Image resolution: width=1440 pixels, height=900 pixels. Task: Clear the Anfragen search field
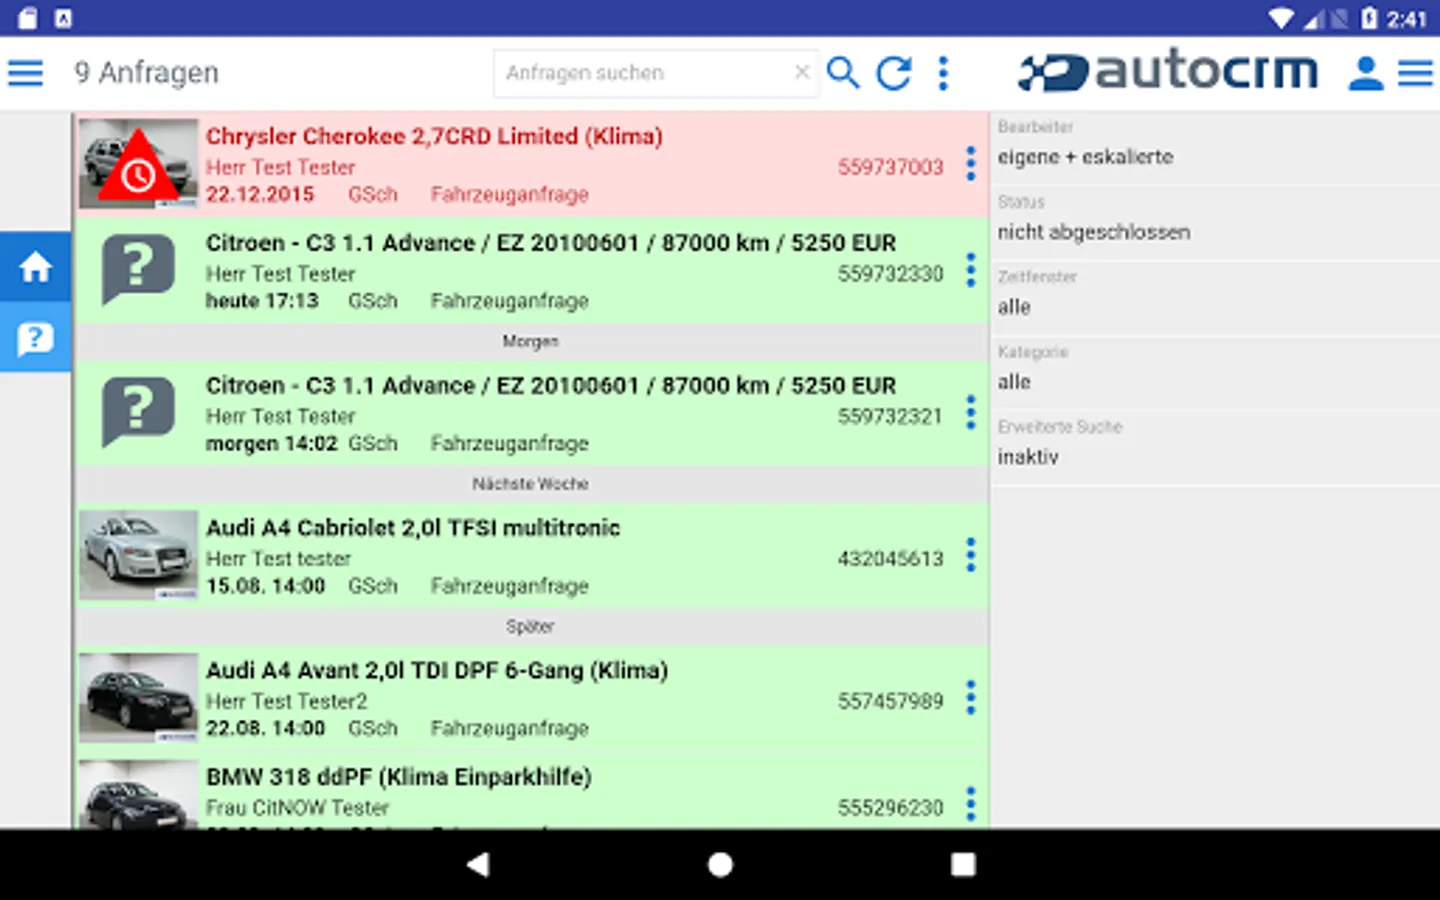802,72
